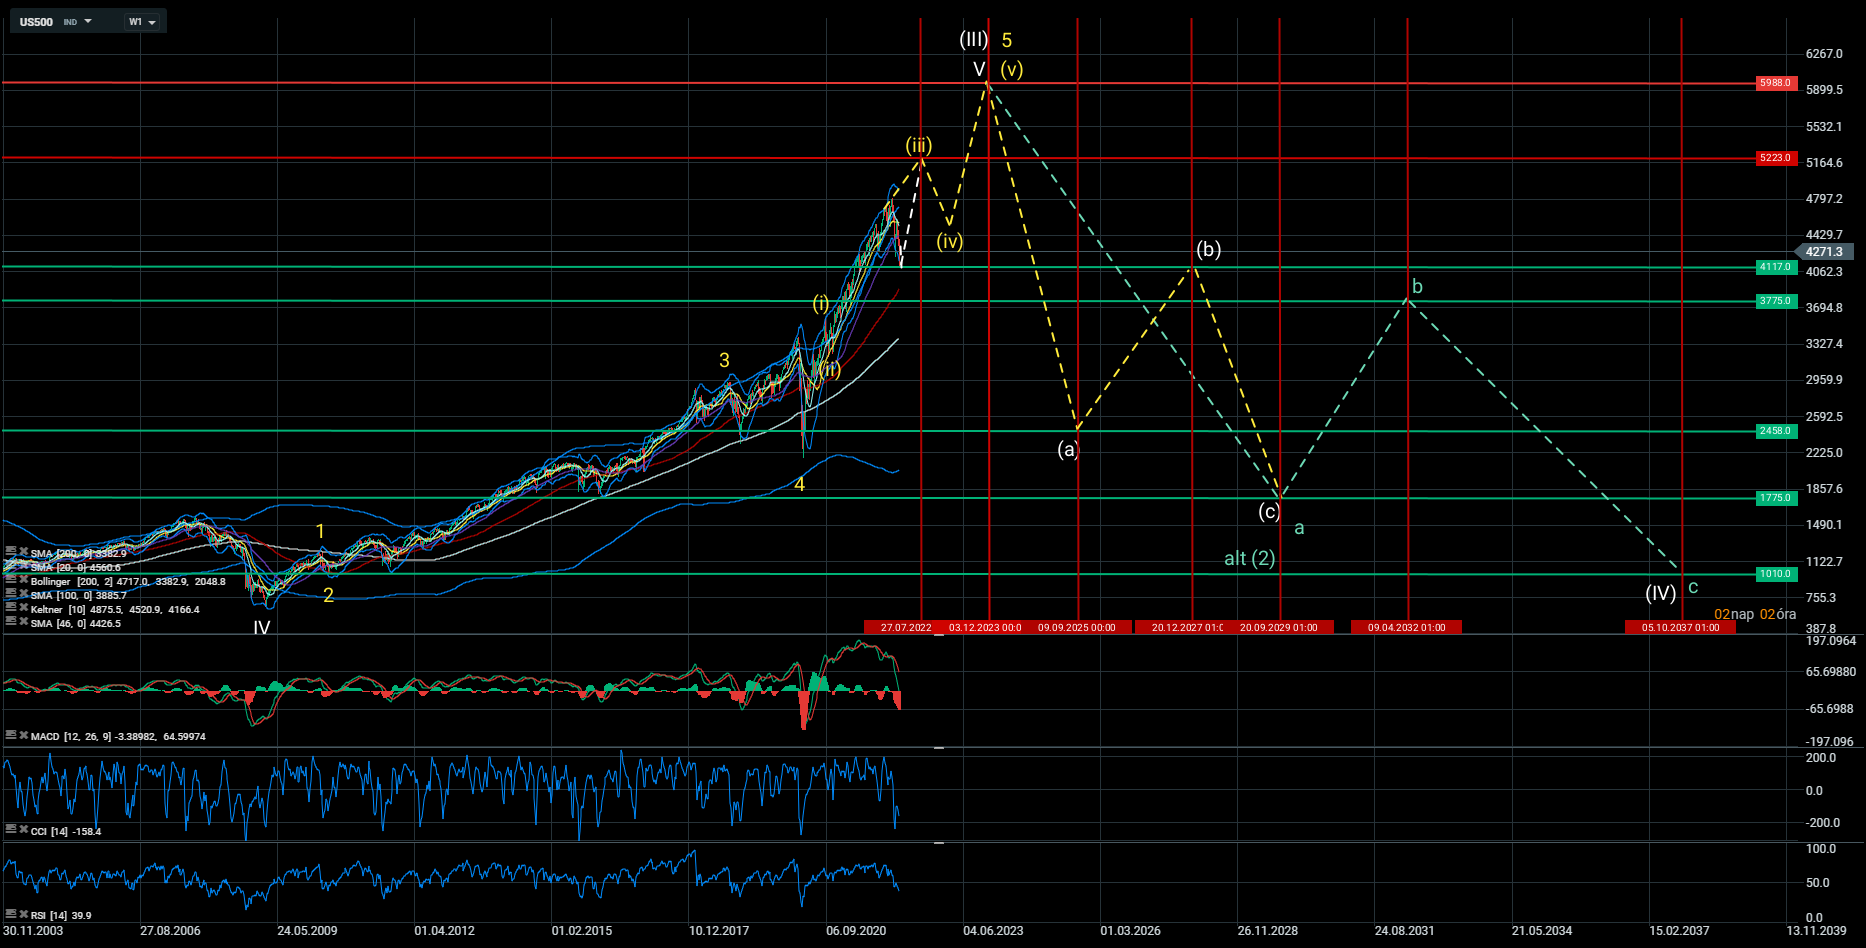1866x948 pixels.
Task: Open the W1 timeframe dropdown
Action: pyautogui.click(x=142, y=22)
